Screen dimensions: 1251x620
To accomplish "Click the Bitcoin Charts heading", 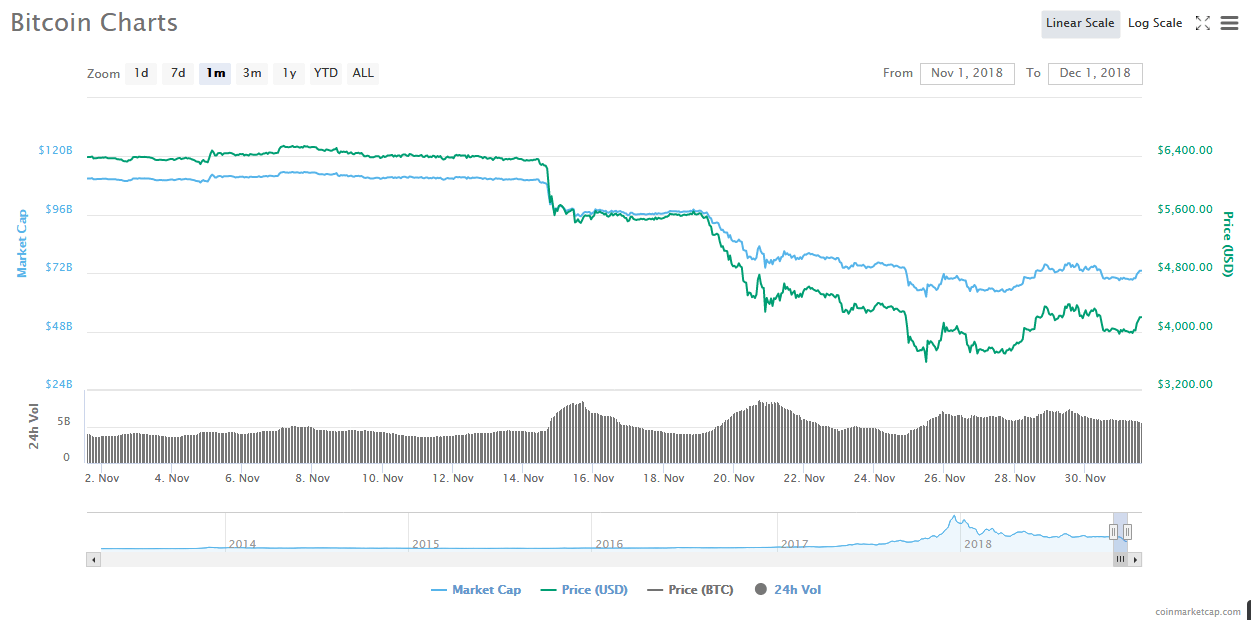I will coord(94,22).
